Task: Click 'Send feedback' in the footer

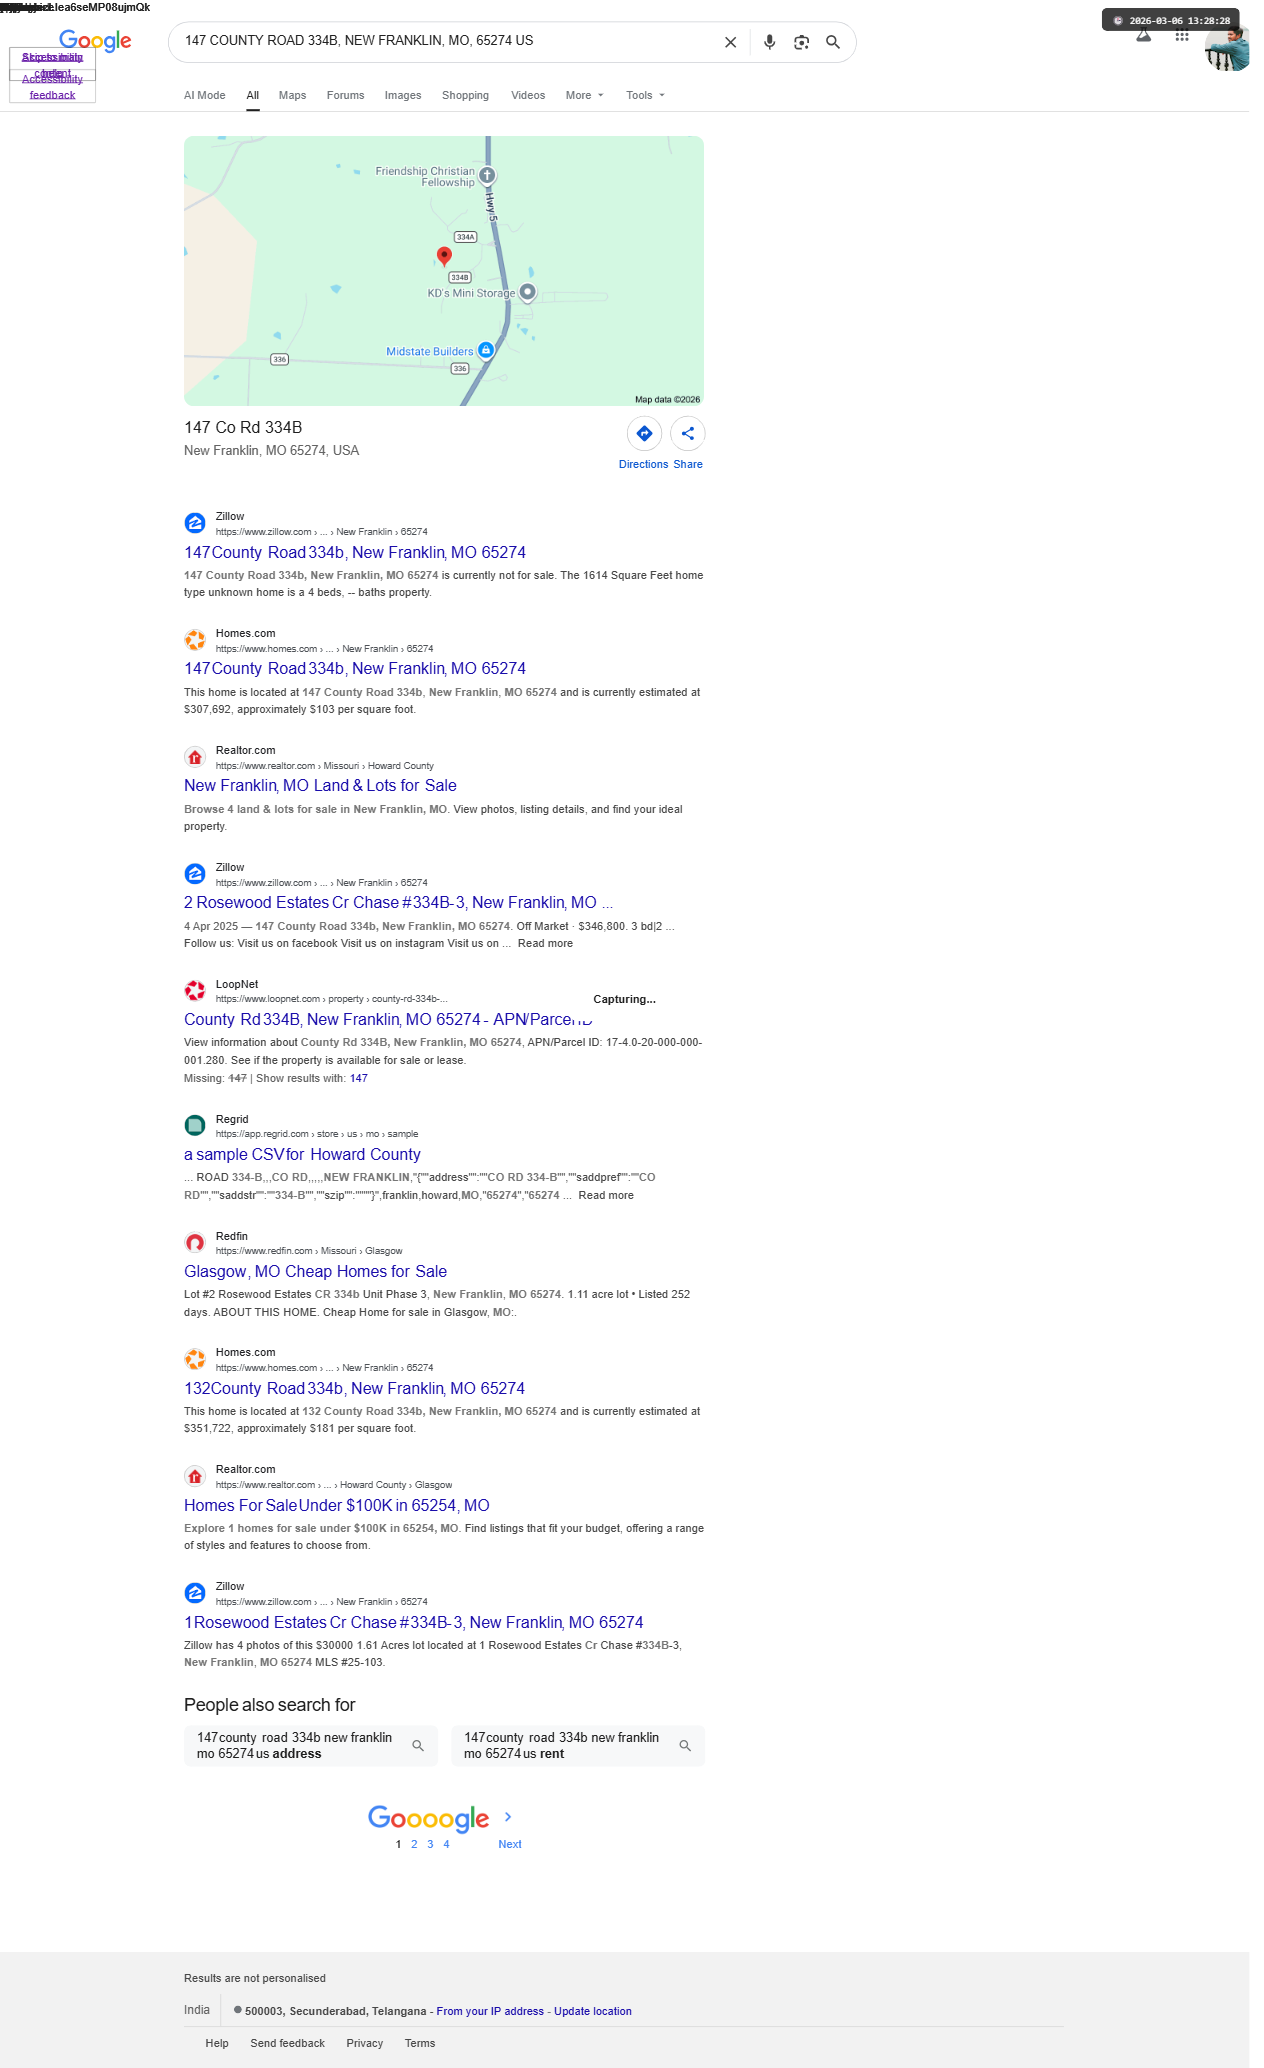Action: pyautogui.click(x=287, y=2043)
